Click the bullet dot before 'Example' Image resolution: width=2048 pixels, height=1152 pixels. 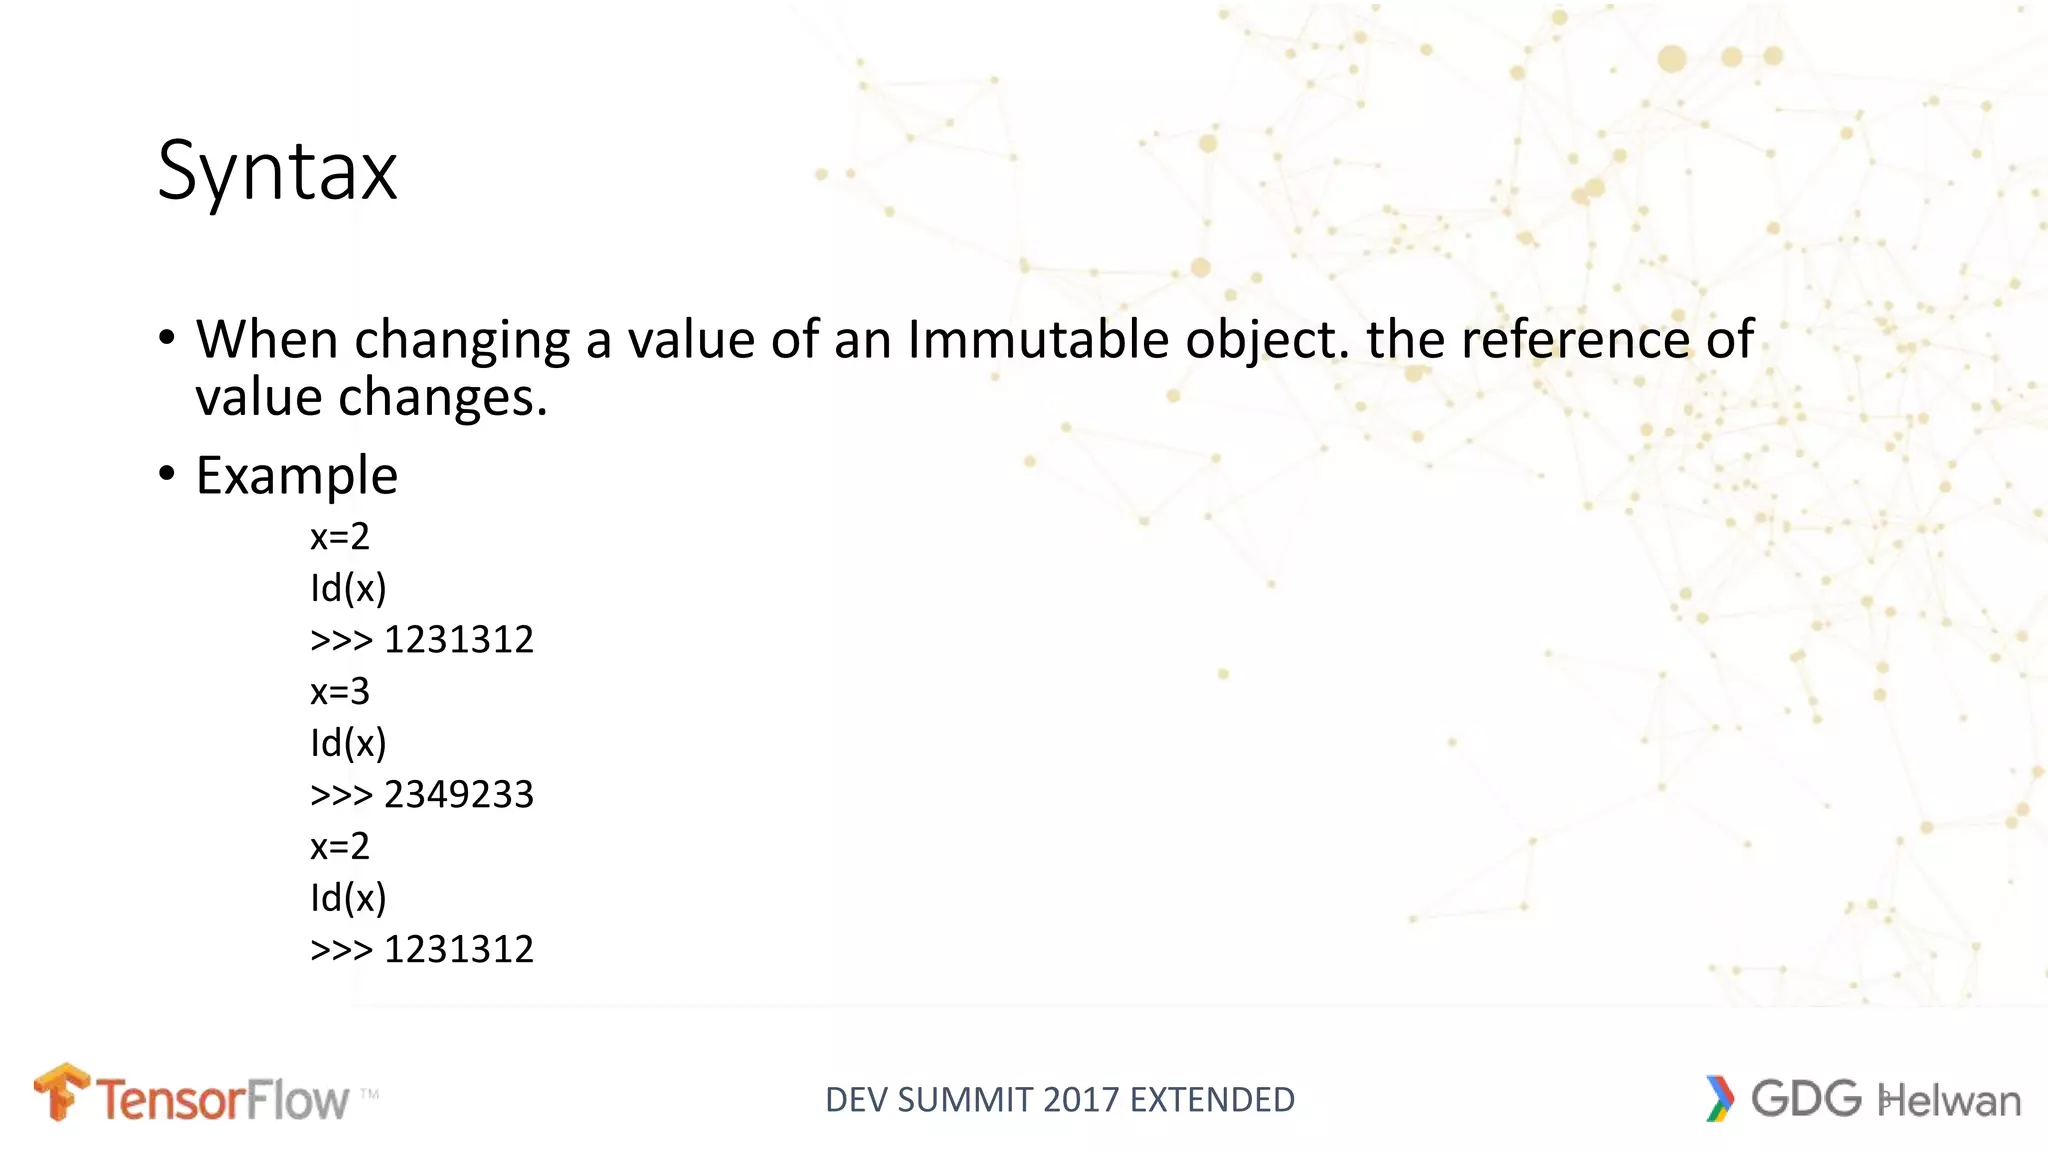tap(167, 473)
